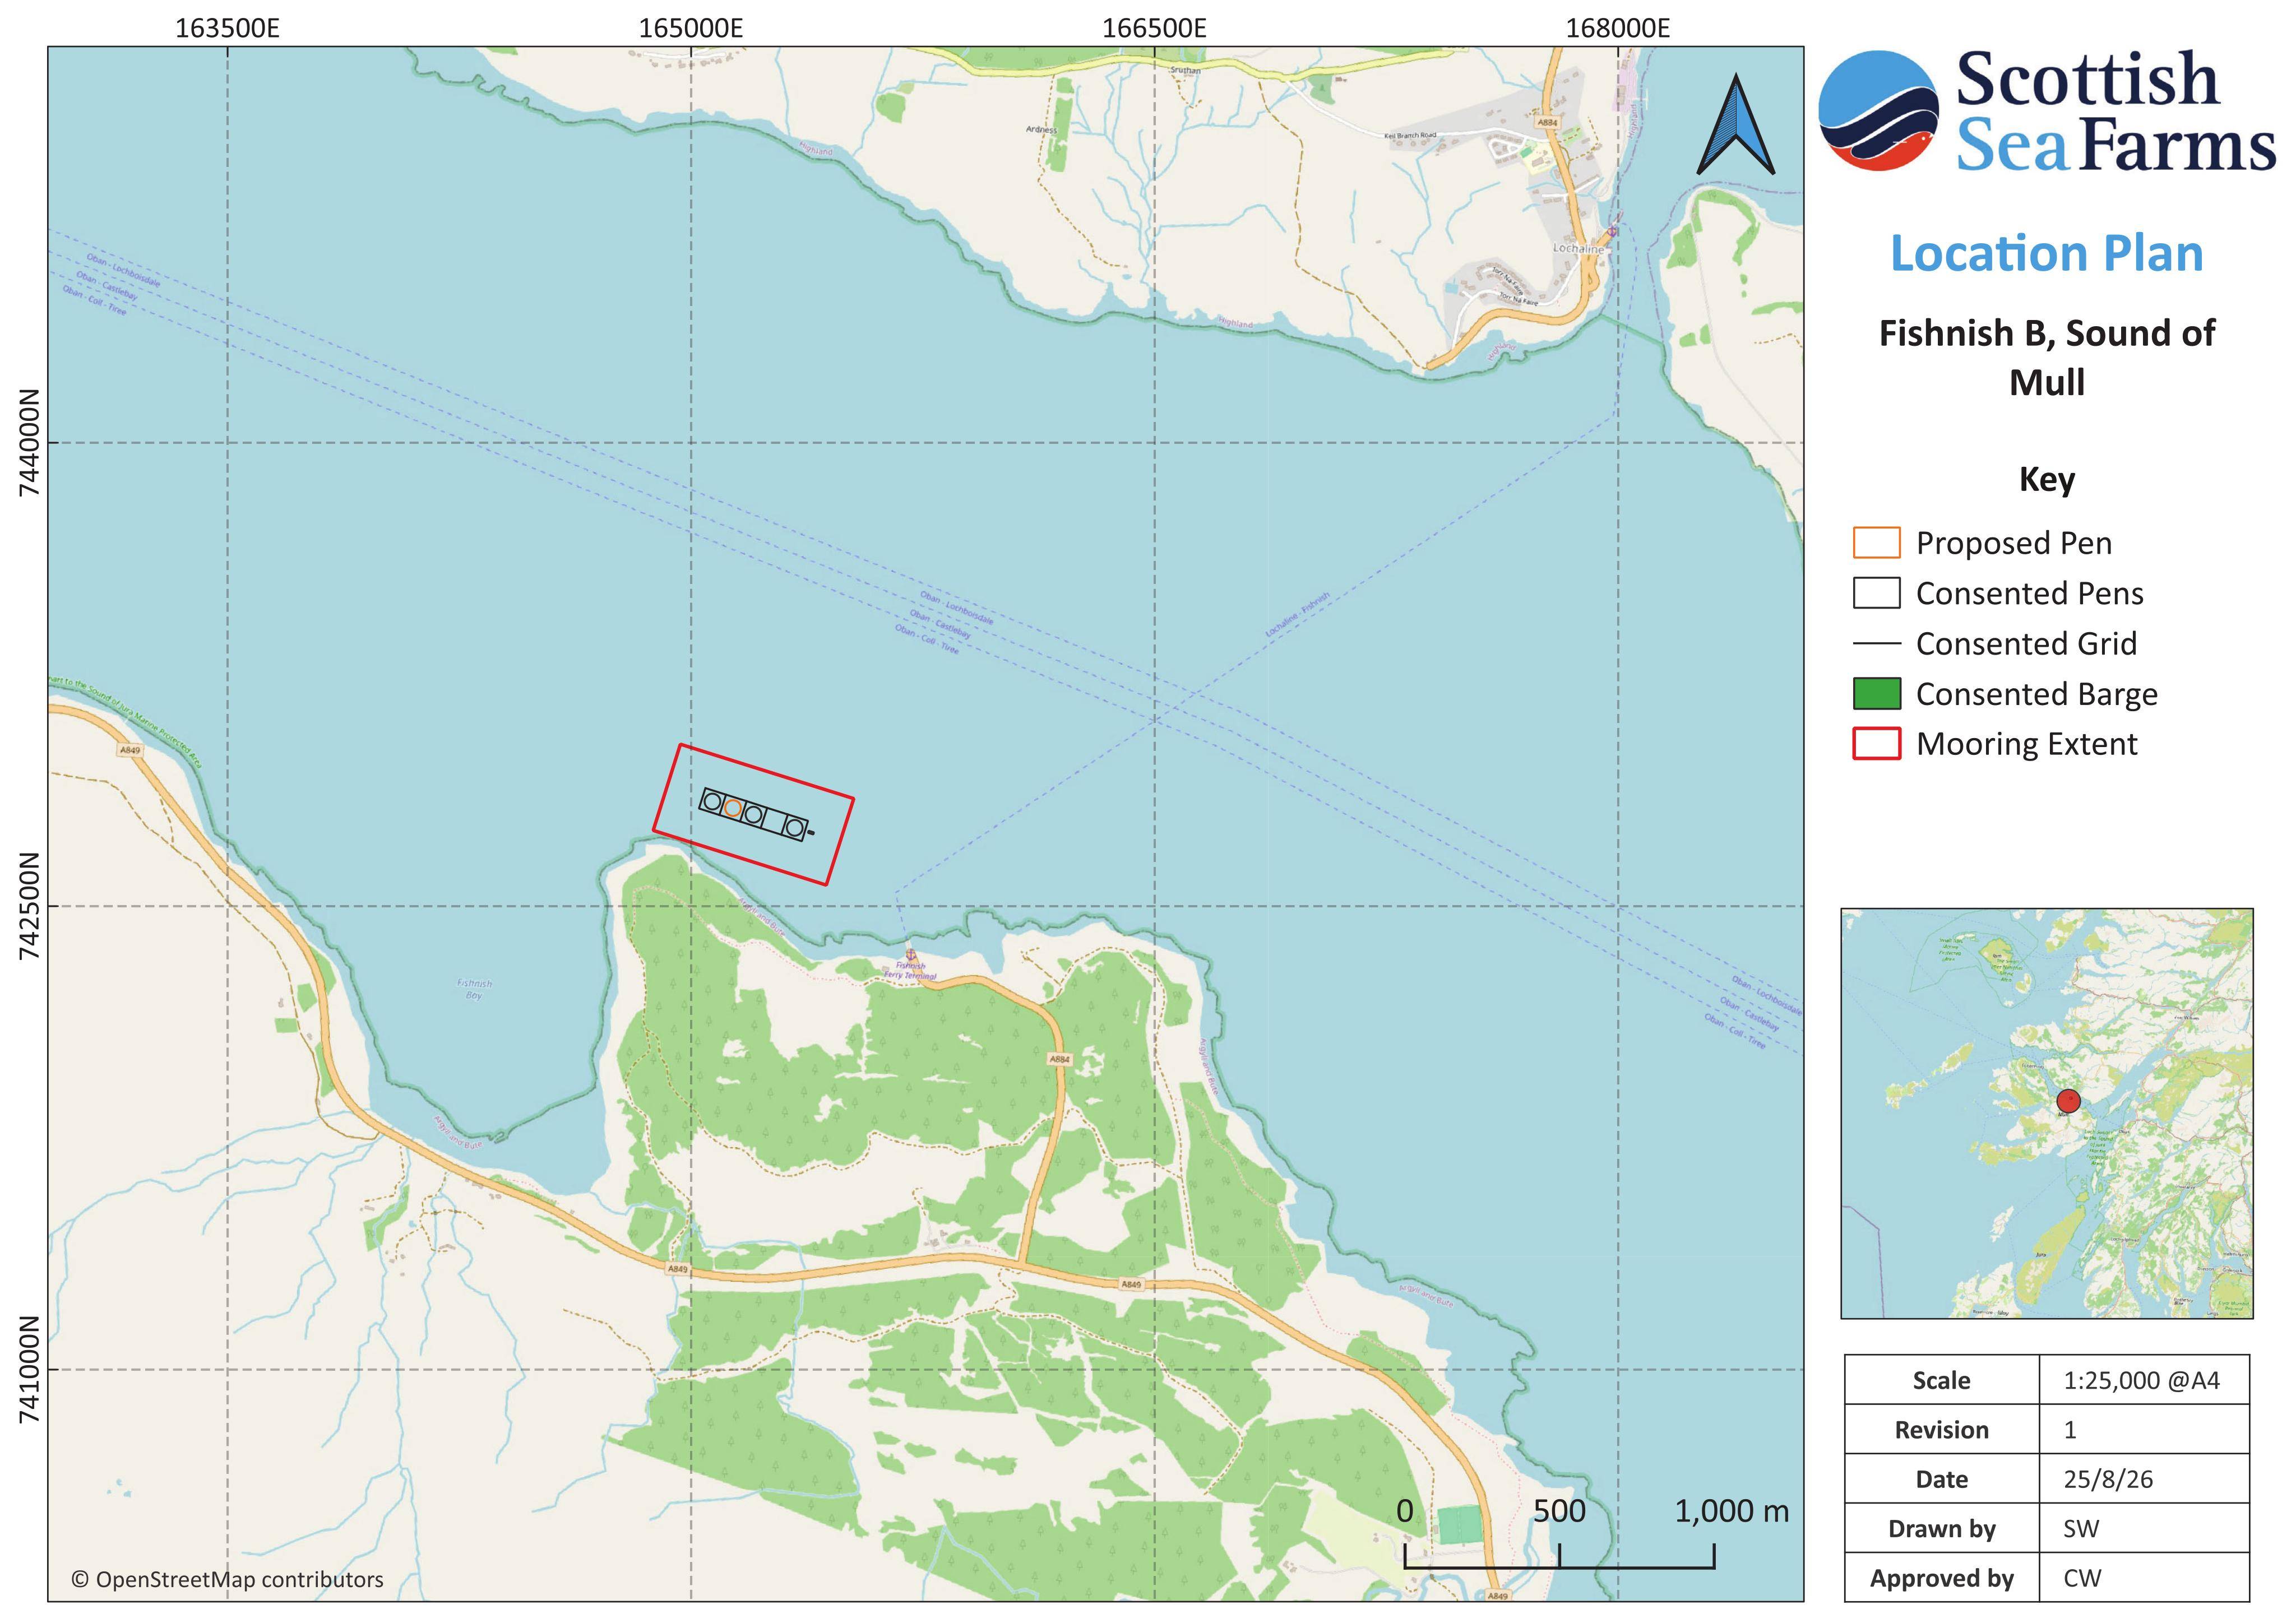
Task: Click the 'SW' drawn by value
Action: pyautogui.click(x=2081, y=1530)
